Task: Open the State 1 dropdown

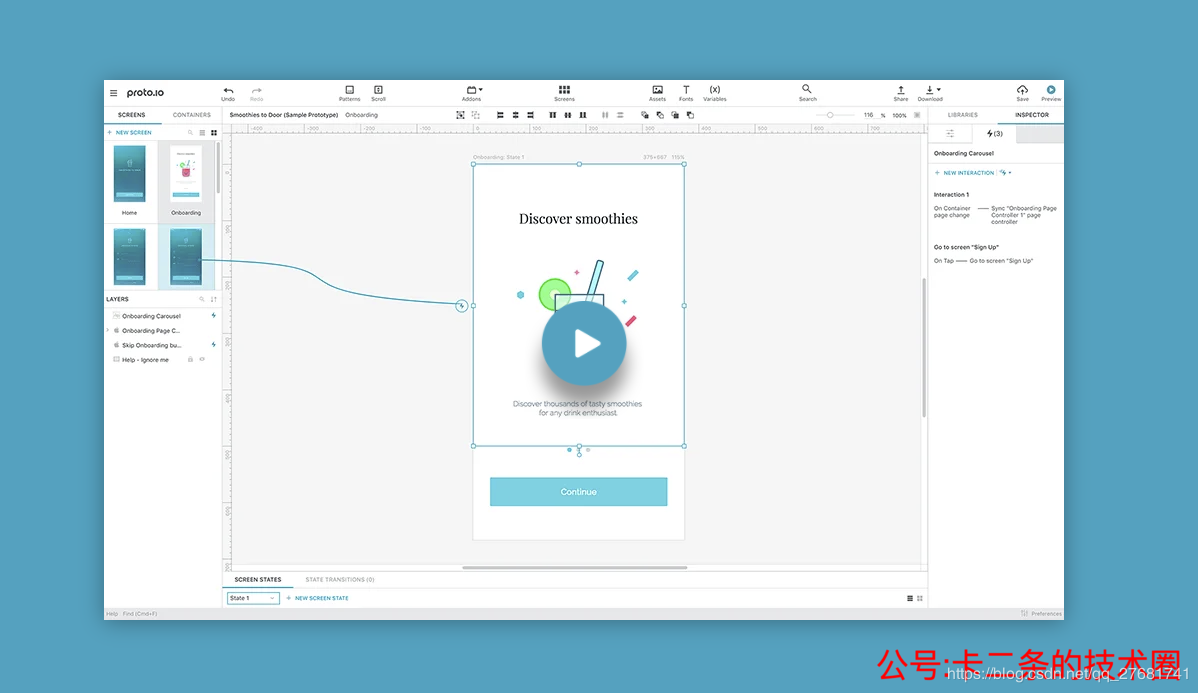Action: pyautogui.click(x=253, y=598)
